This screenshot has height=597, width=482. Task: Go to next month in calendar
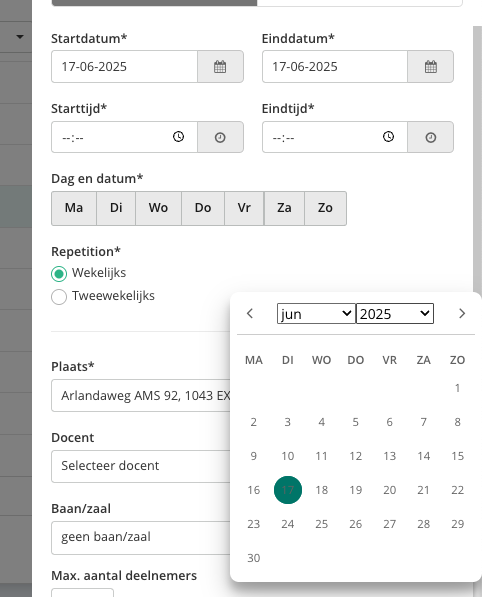(x=462, y=314)
